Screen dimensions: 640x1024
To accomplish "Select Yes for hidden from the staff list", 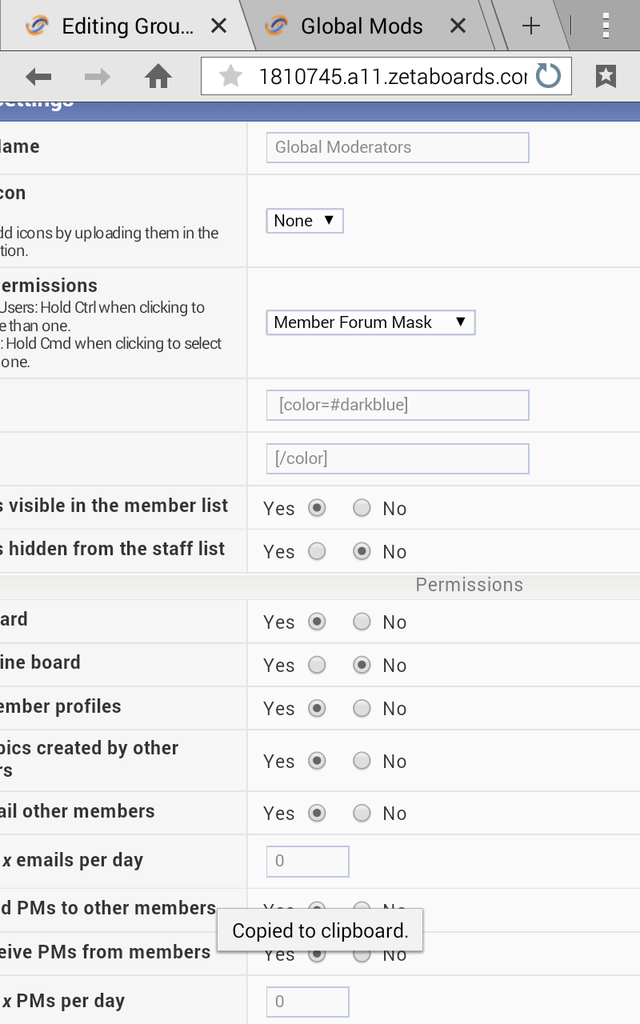I will pyautogui.click(x=317, y=551).
